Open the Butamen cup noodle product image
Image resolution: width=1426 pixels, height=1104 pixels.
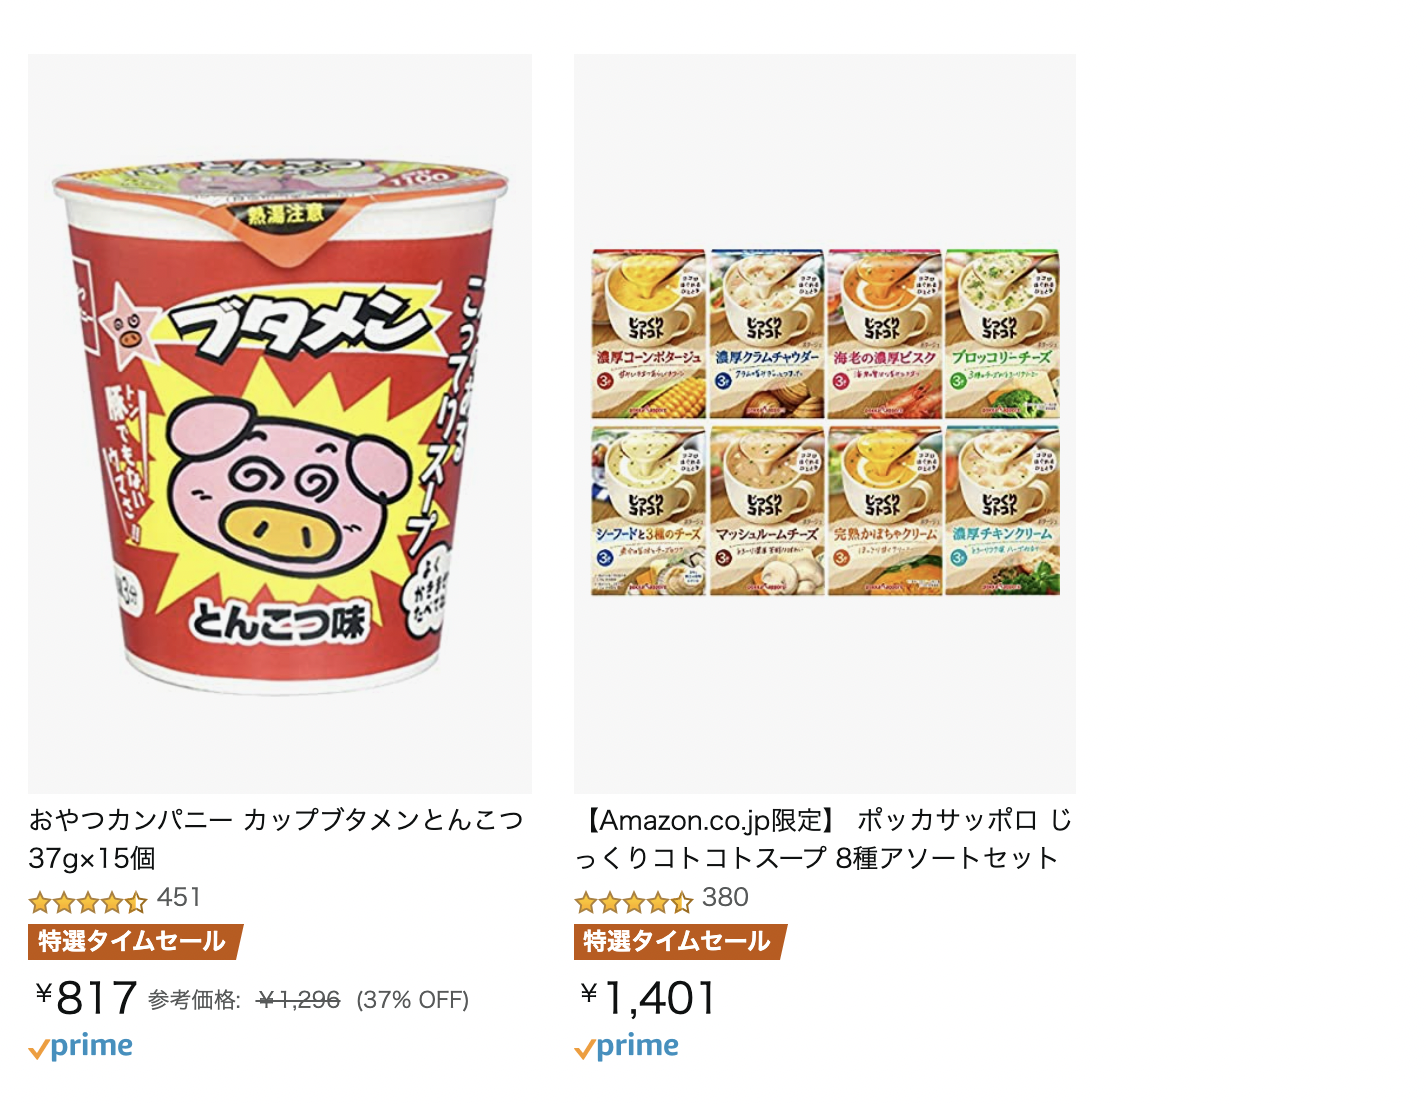click(280, 424)
